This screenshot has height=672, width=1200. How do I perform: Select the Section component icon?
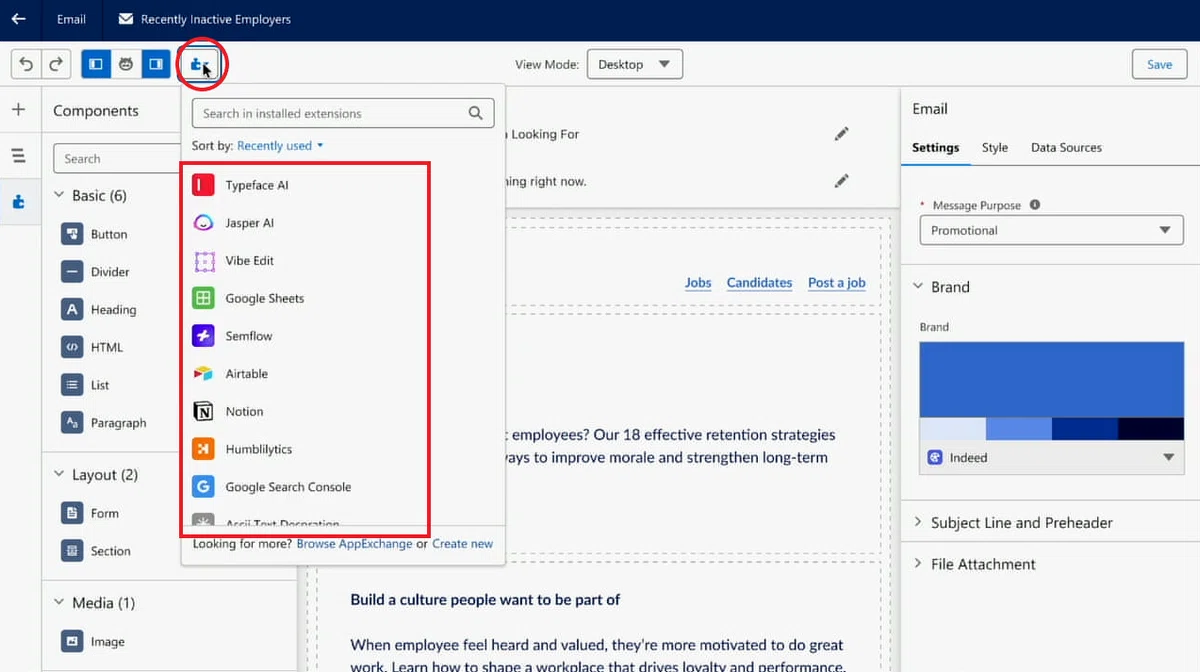coord(71,551)
